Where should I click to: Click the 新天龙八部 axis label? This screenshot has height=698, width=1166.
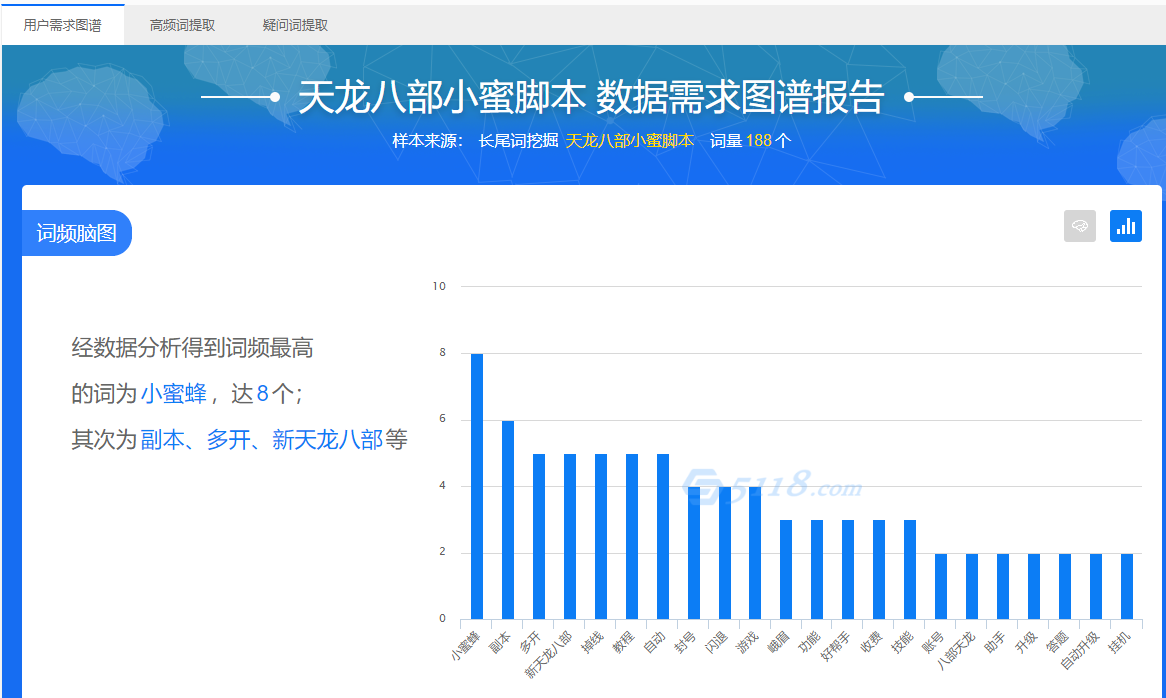tap(550, 654)
